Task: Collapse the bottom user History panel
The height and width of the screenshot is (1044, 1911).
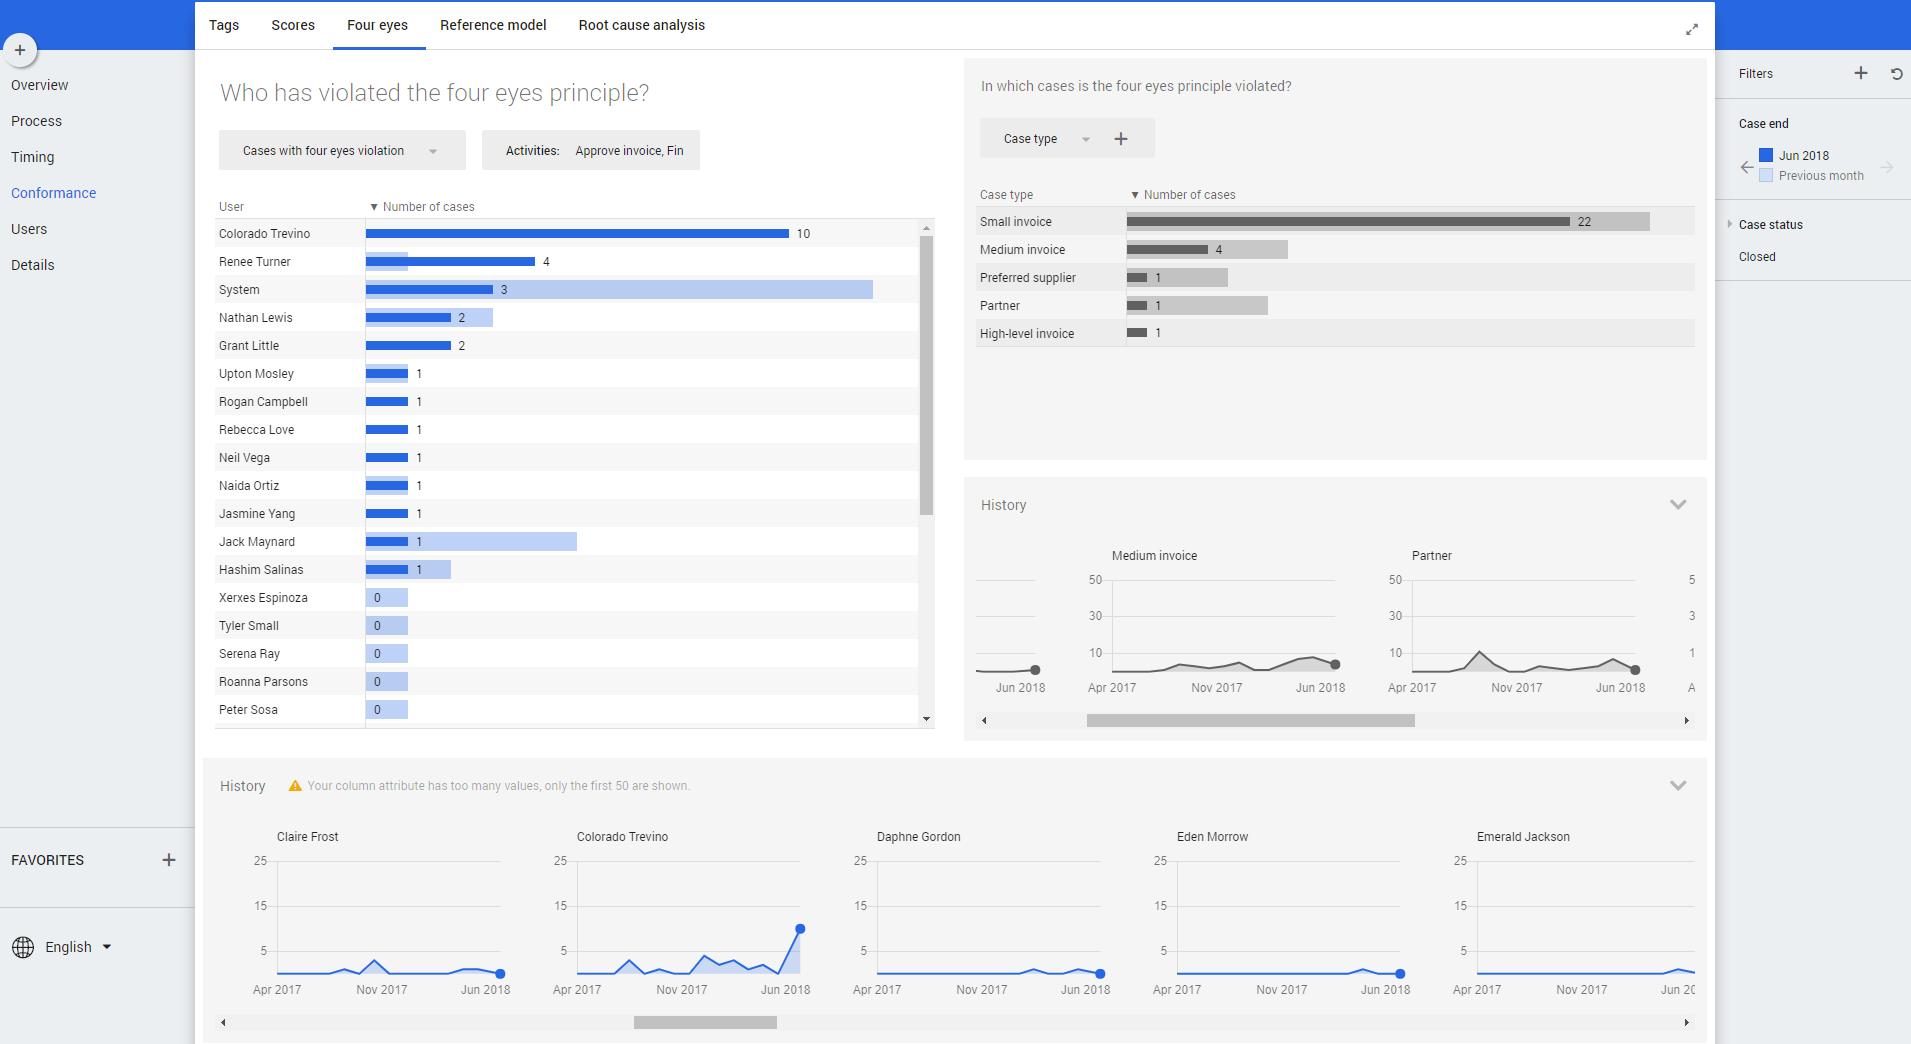Action: 1678,786
